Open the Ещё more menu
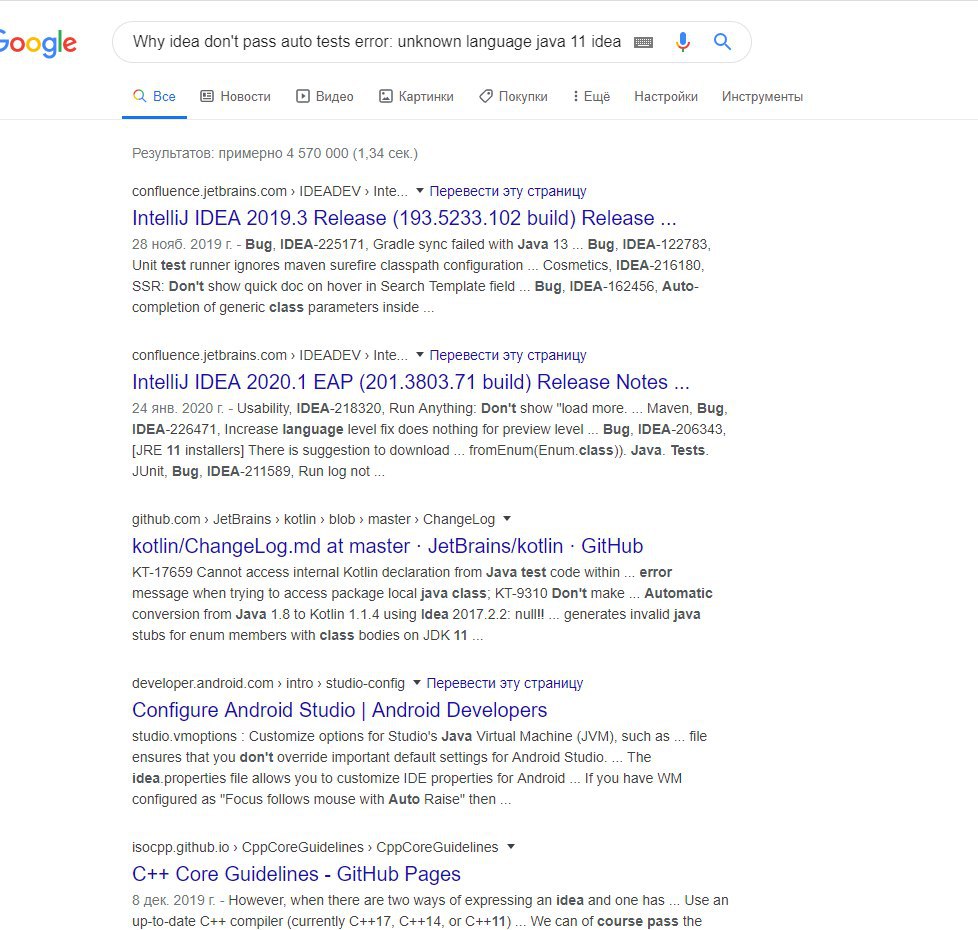Screen dimensions: 978x930 point(591,97)
